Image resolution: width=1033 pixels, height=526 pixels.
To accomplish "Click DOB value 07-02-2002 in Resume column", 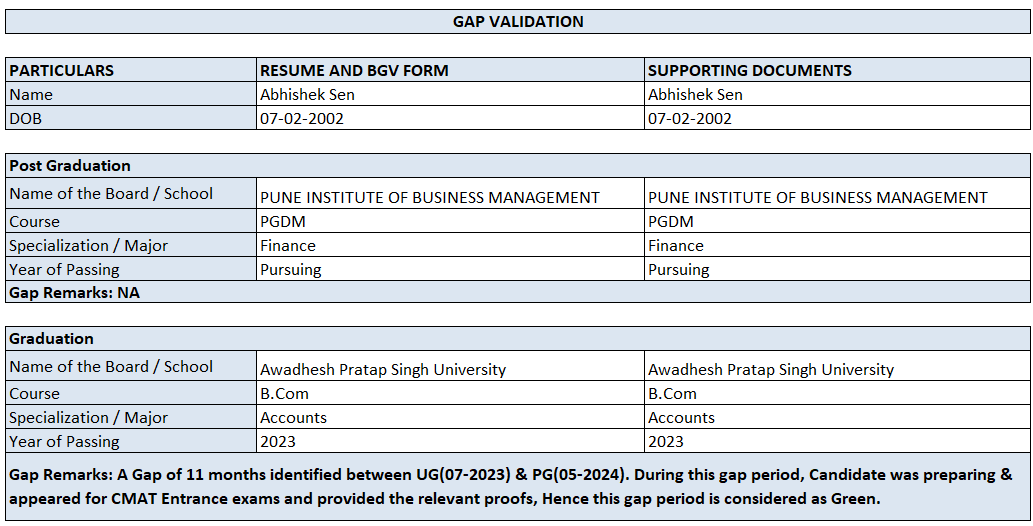I will (302, 118).
